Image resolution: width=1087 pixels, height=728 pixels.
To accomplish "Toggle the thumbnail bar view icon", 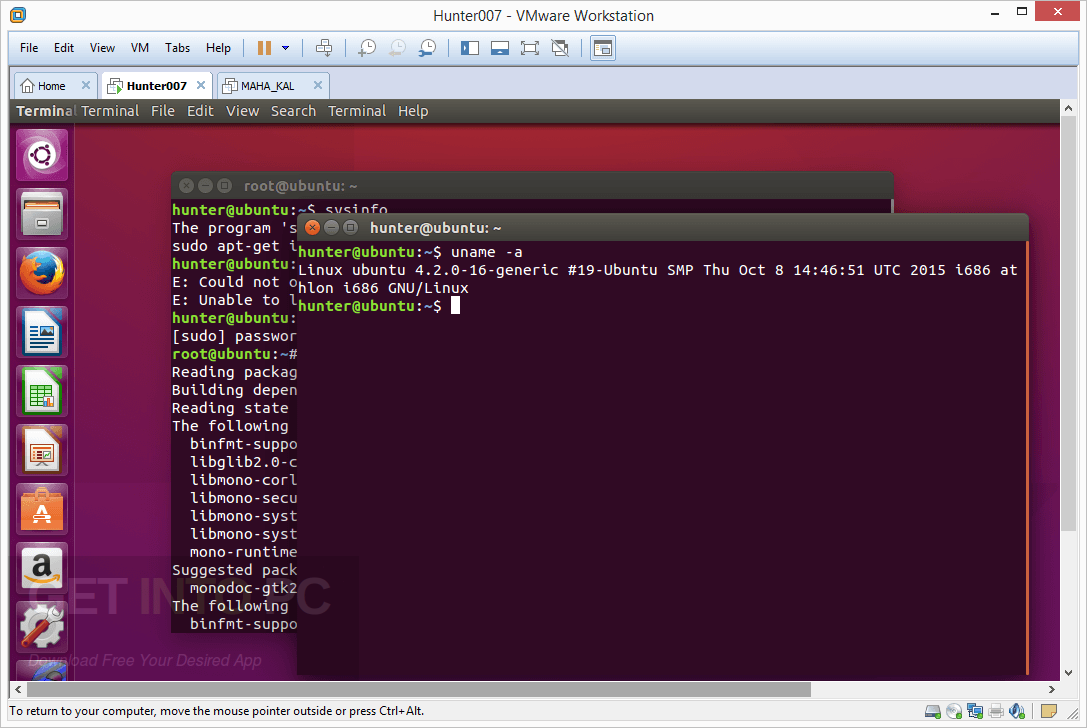I will pos(500,48).
